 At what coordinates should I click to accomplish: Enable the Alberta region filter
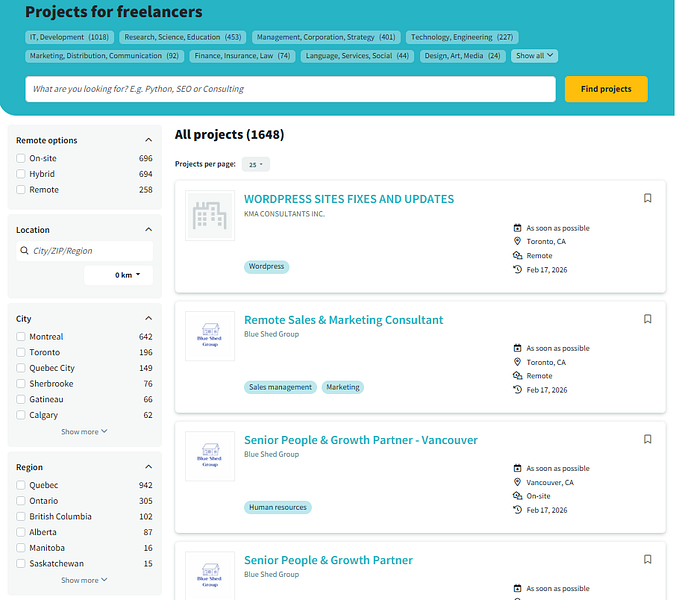pyautogui.click(x=21, y=532)
